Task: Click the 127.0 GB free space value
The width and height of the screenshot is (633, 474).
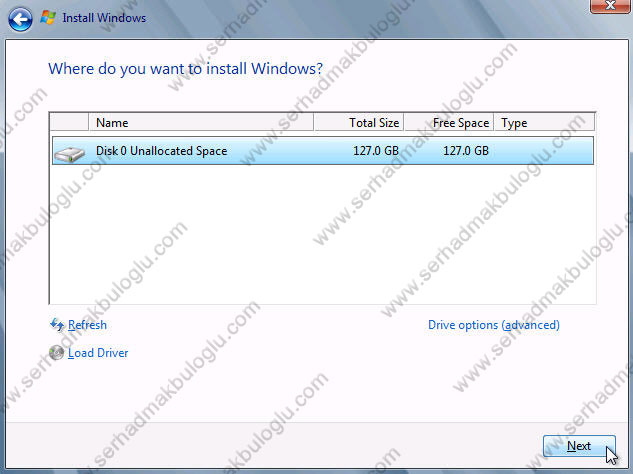Action: click(x=466, y=151)
